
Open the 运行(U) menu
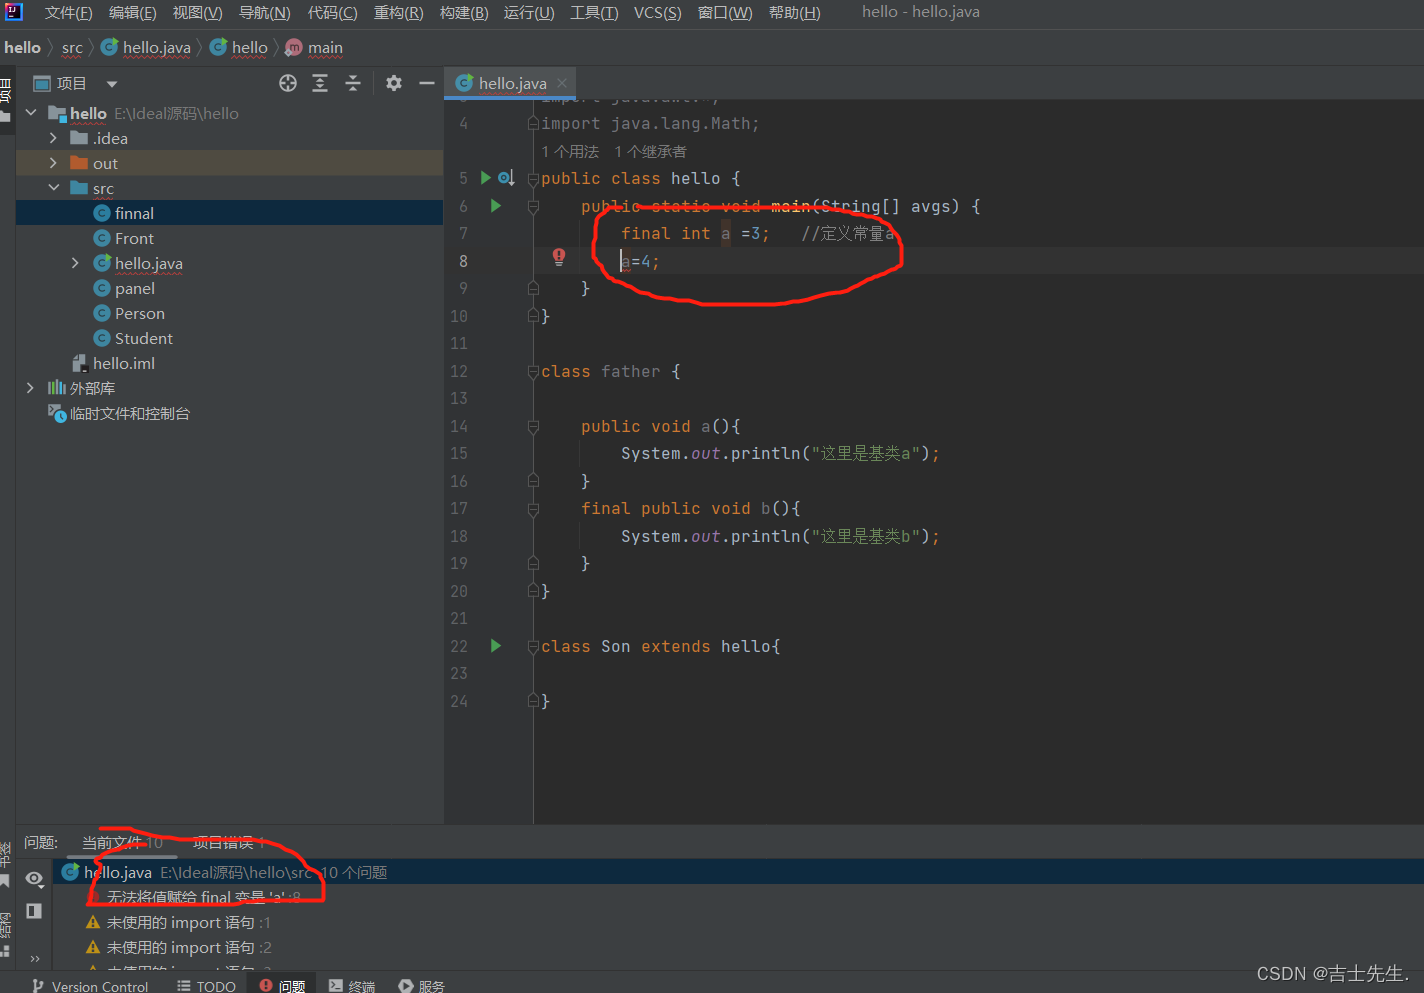coord(529,13)
